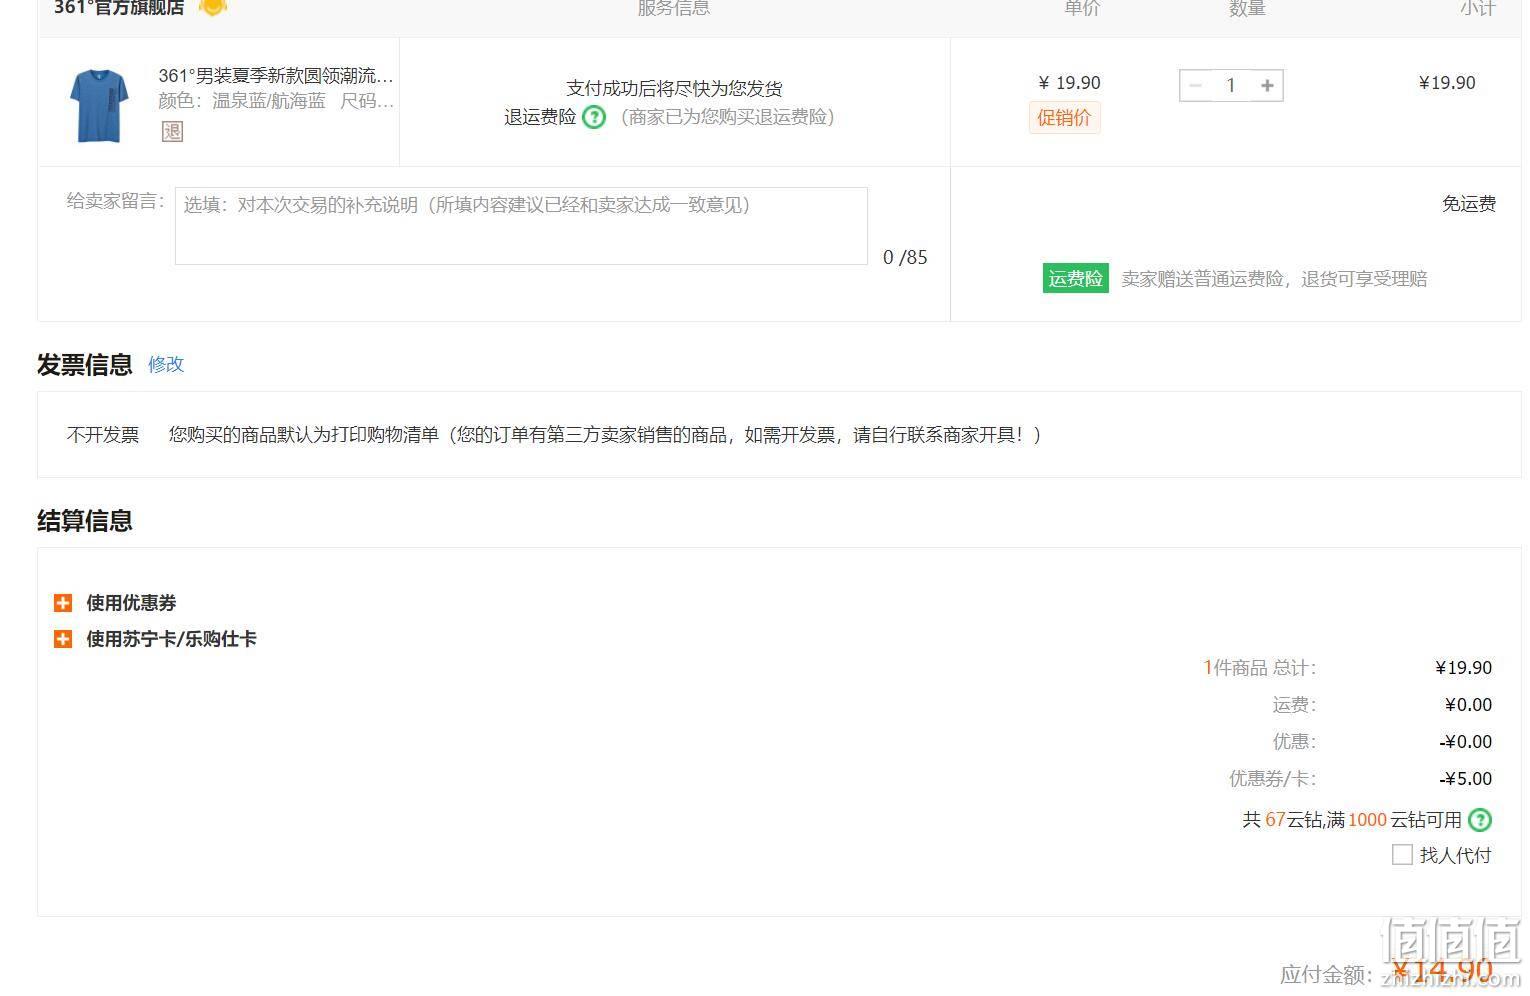This screenshot has height=996, width=1530.
Task: Click the 卖家赠送普通运费险 description text
Action: pyautogui.click(x=1274, y=279)
